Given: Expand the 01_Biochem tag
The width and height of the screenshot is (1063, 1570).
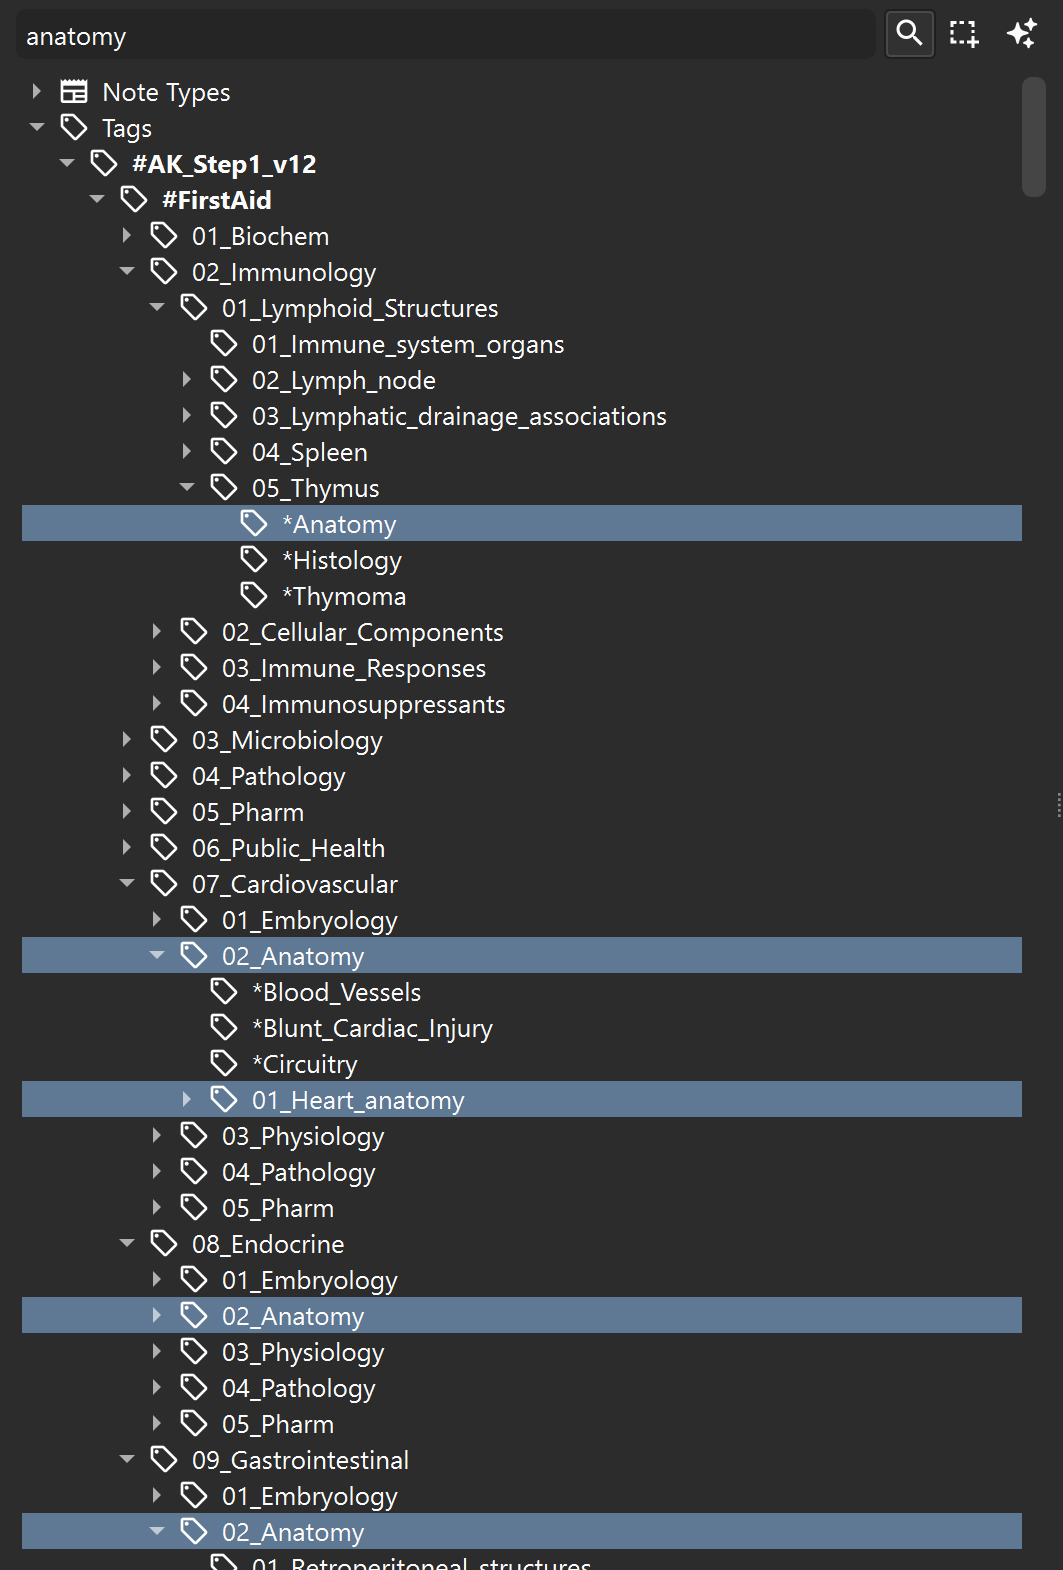Looking at the screenshot, I should (127, 236).
